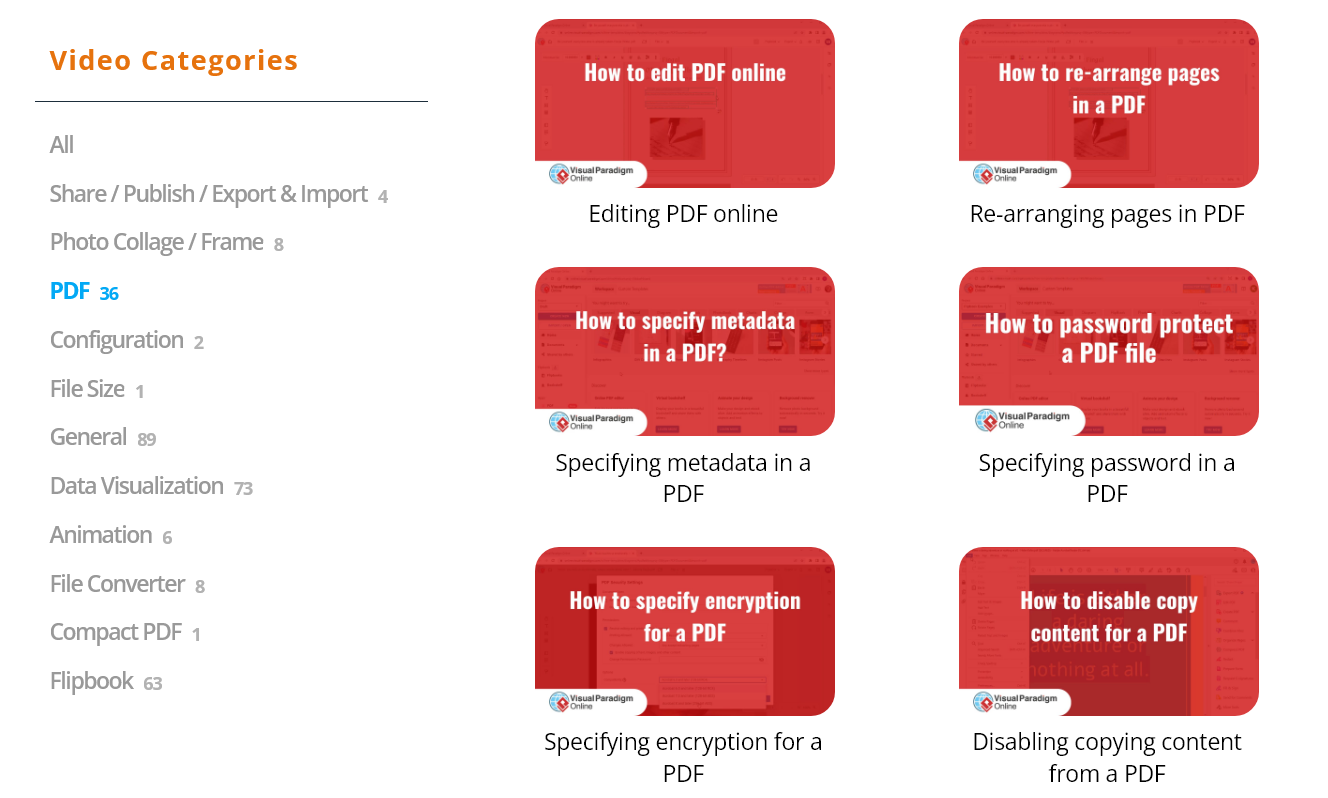The width and height of the screenshot is (1328, 798).
Task: Go to the General video category
Action: 89,437
